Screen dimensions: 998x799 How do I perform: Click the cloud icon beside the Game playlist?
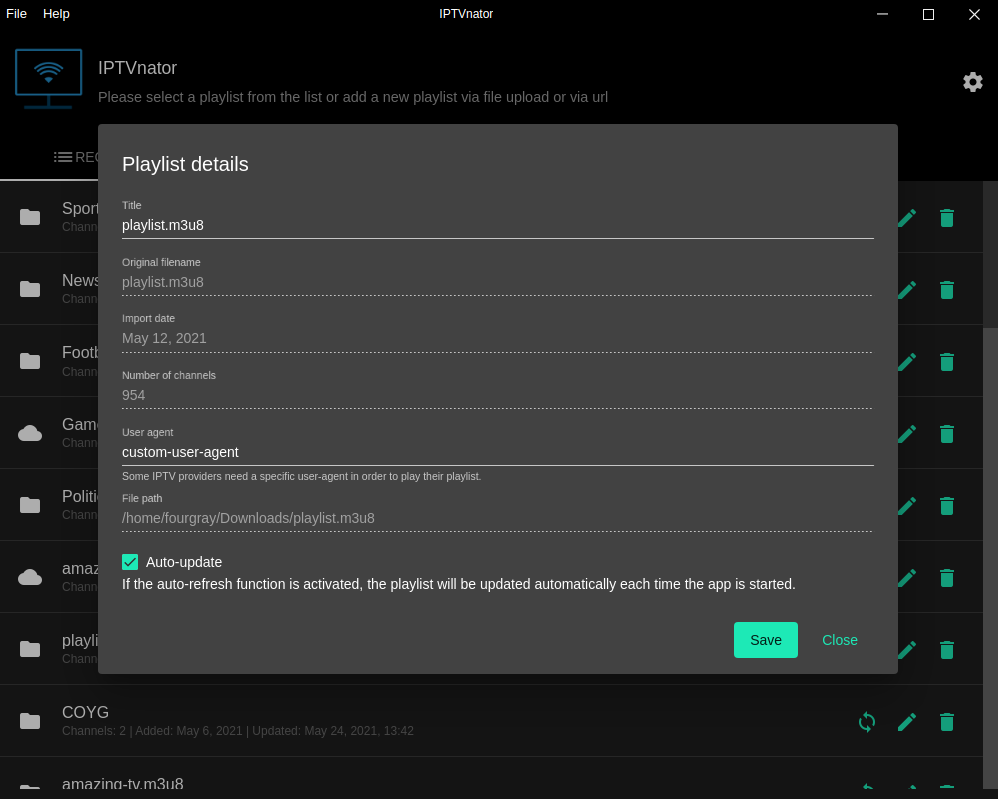click(x=29, y=432)
